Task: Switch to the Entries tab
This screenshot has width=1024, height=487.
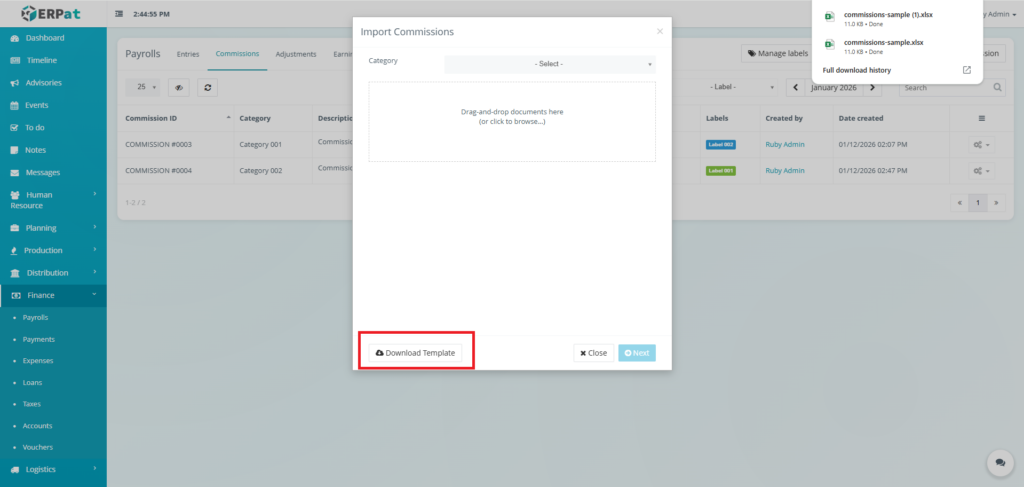Action: click(x=188, y=54)
